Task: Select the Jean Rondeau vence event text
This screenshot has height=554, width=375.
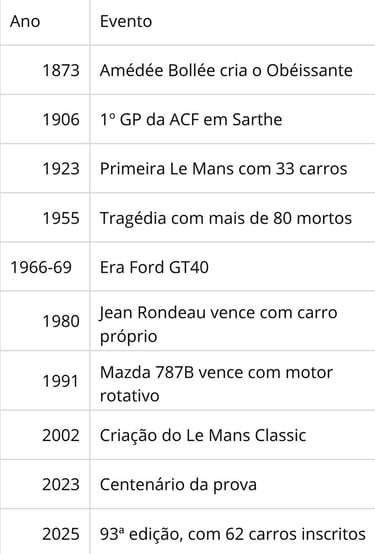Action: pos(218,324)
